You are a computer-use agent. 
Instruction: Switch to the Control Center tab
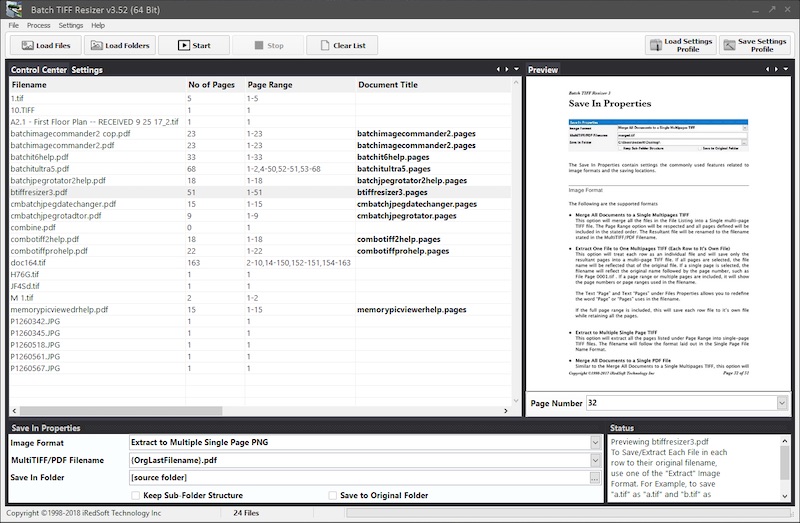(39, 70)
